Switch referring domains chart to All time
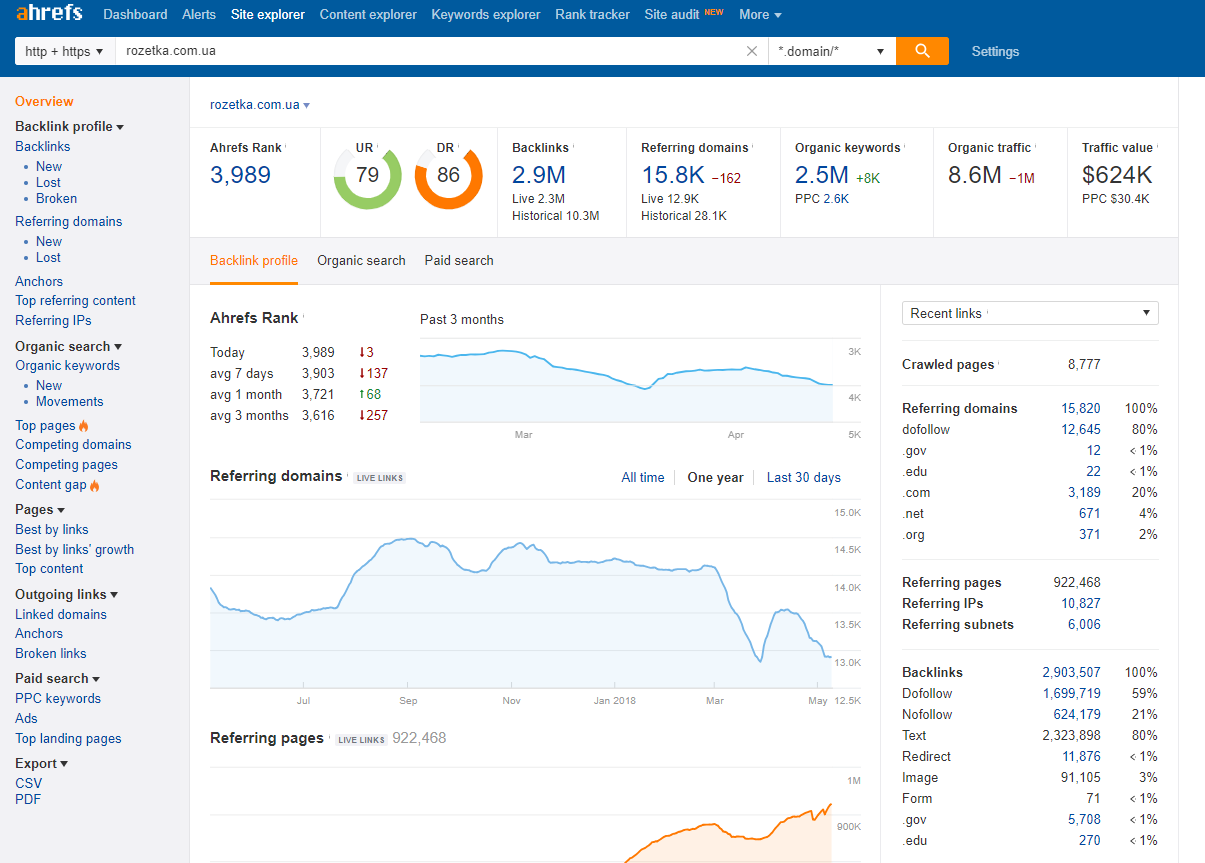Screen dimensions: 1205x863 pyautogui.click(x=642, y=477)
